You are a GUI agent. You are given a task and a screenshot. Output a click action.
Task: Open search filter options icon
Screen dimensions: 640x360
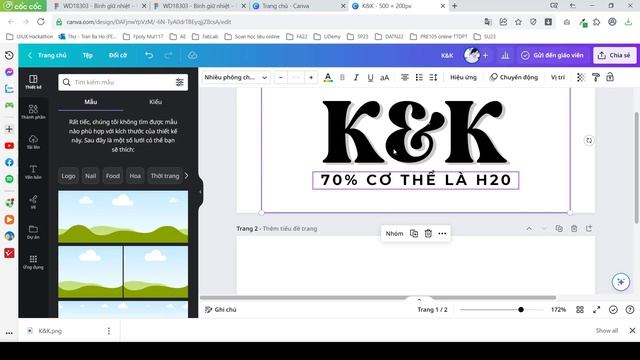click(x=180, y=82)
